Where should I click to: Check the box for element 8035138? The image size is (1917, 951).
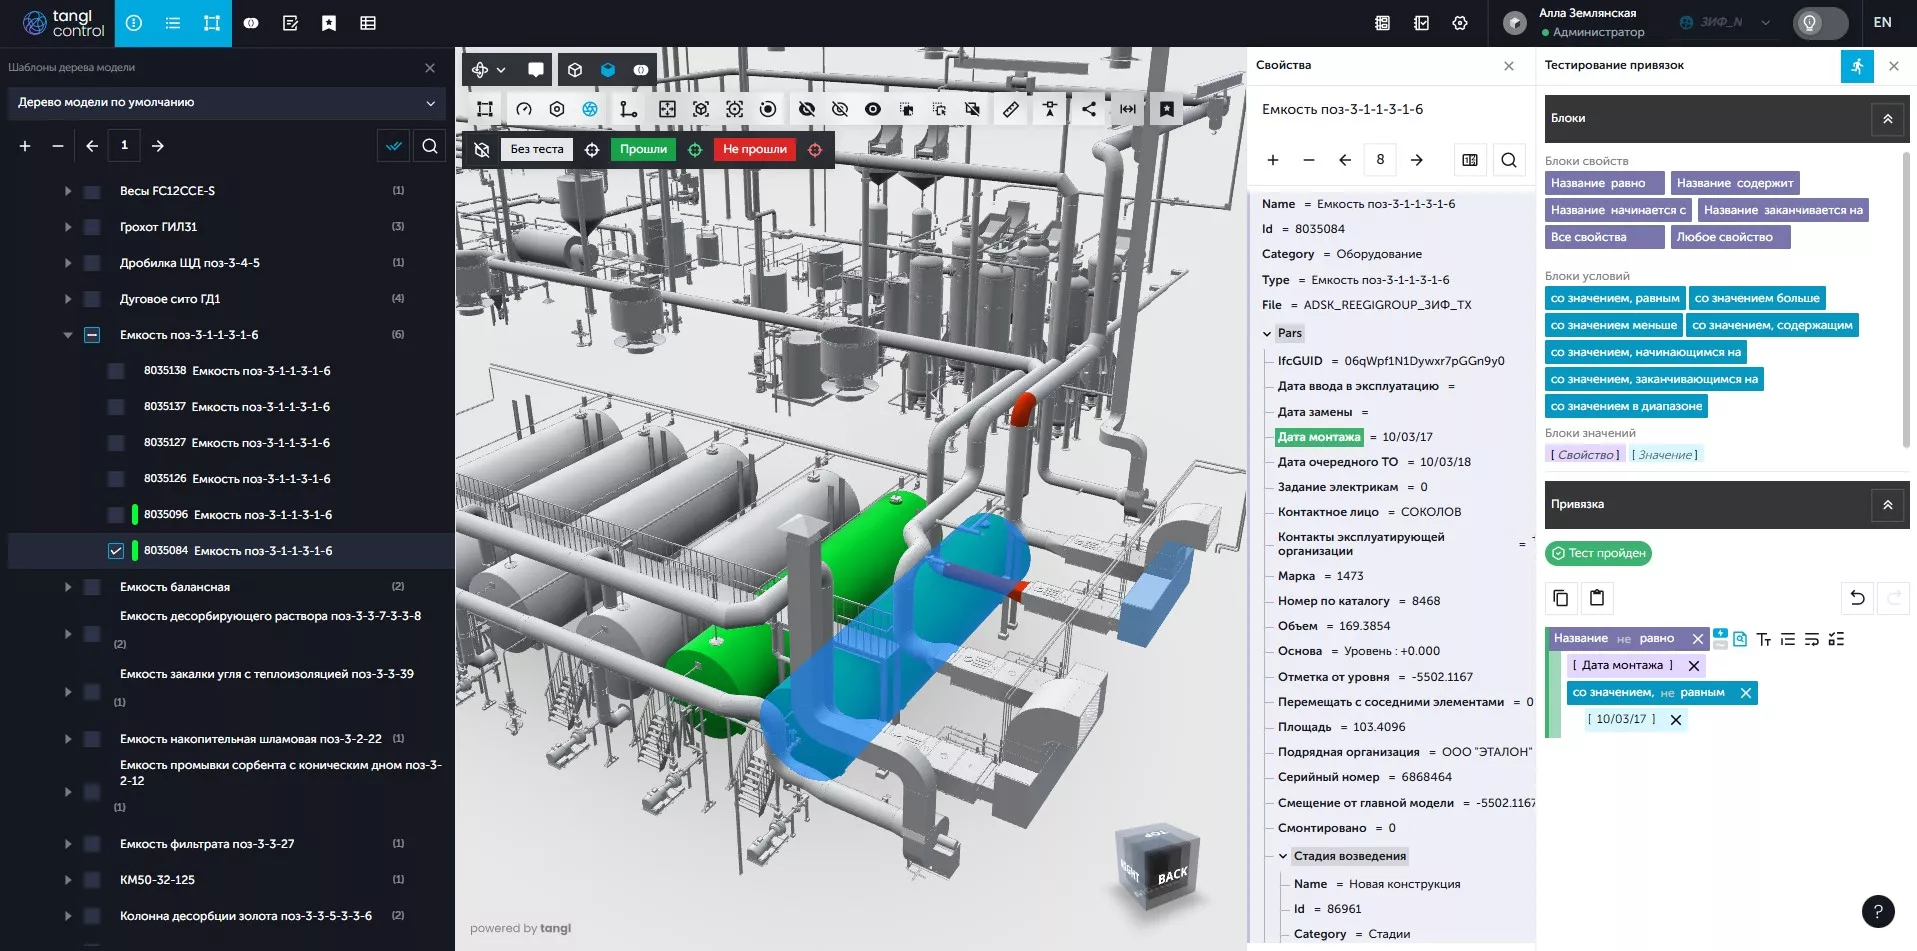tap(116, 371)
